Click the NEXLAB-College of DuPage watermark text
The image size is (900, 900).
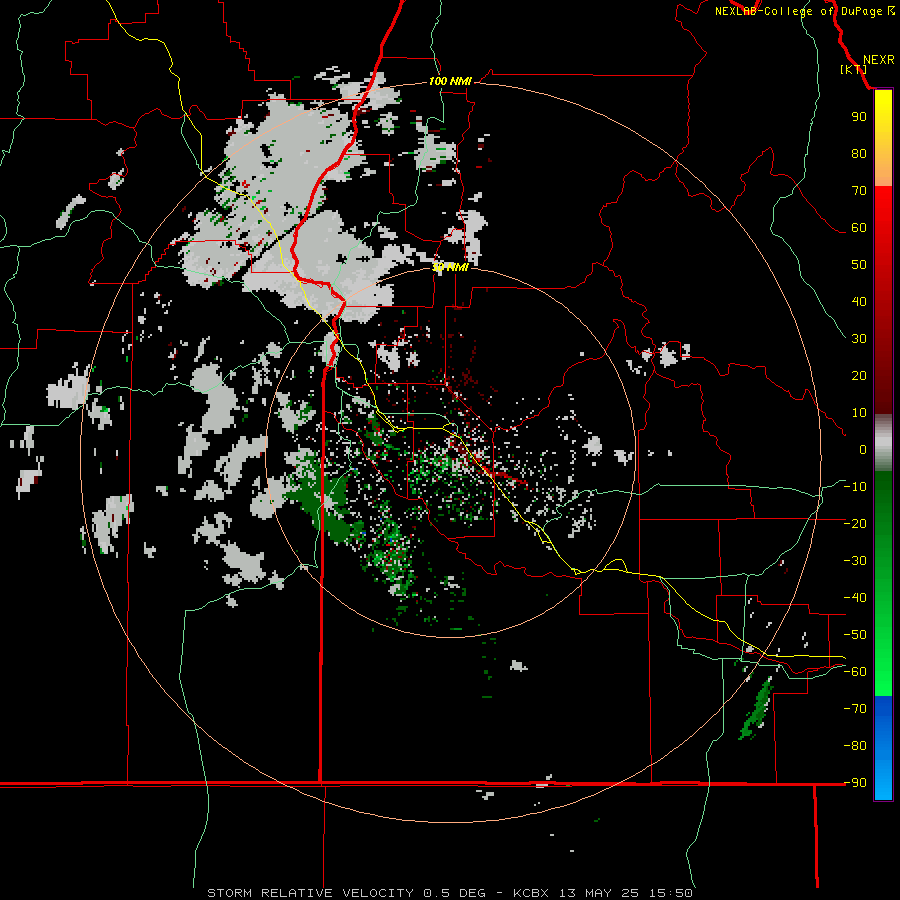click(x=804, y=11)
